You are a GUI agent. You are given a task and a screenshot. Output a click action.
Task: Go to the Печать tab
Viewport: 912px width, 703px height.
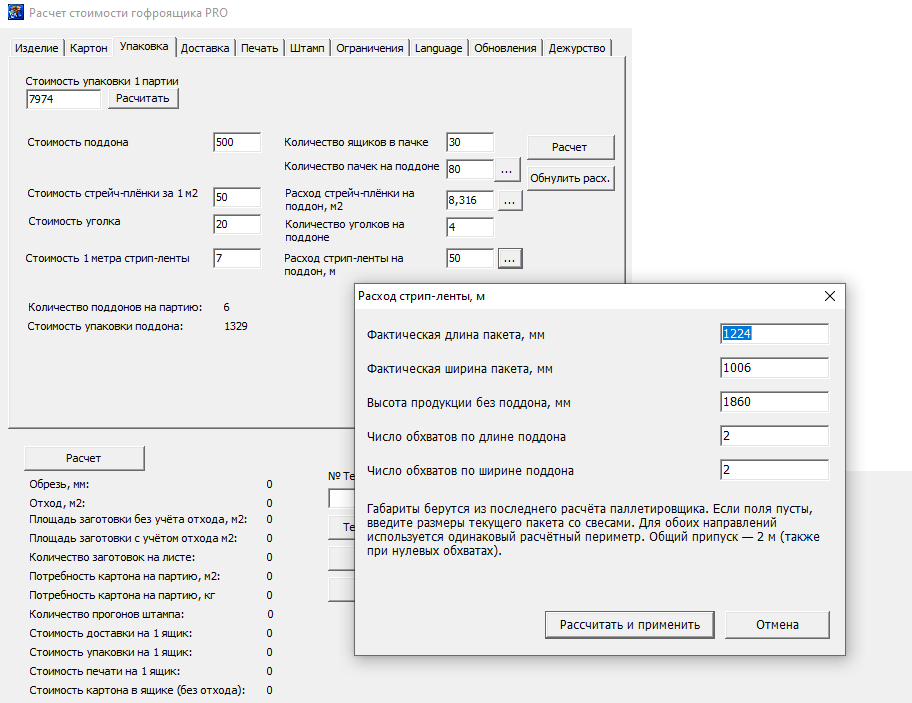(x=259, y=48)
